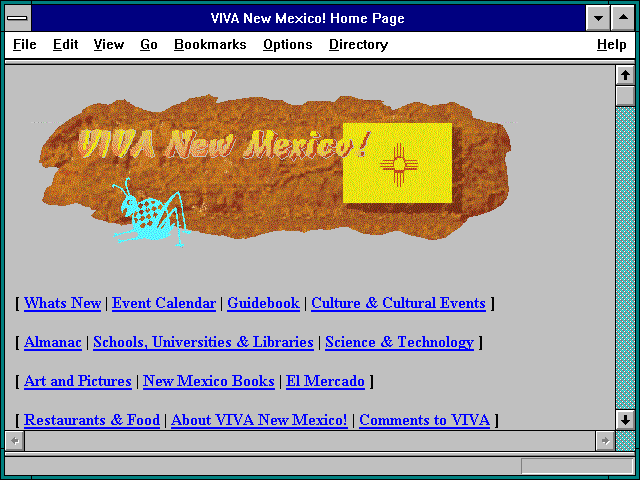Image resolution: width=640 pixels, height=480 pixels.
Task: Open Schools, Universities & Libraries link
Action: coord(203,342)
